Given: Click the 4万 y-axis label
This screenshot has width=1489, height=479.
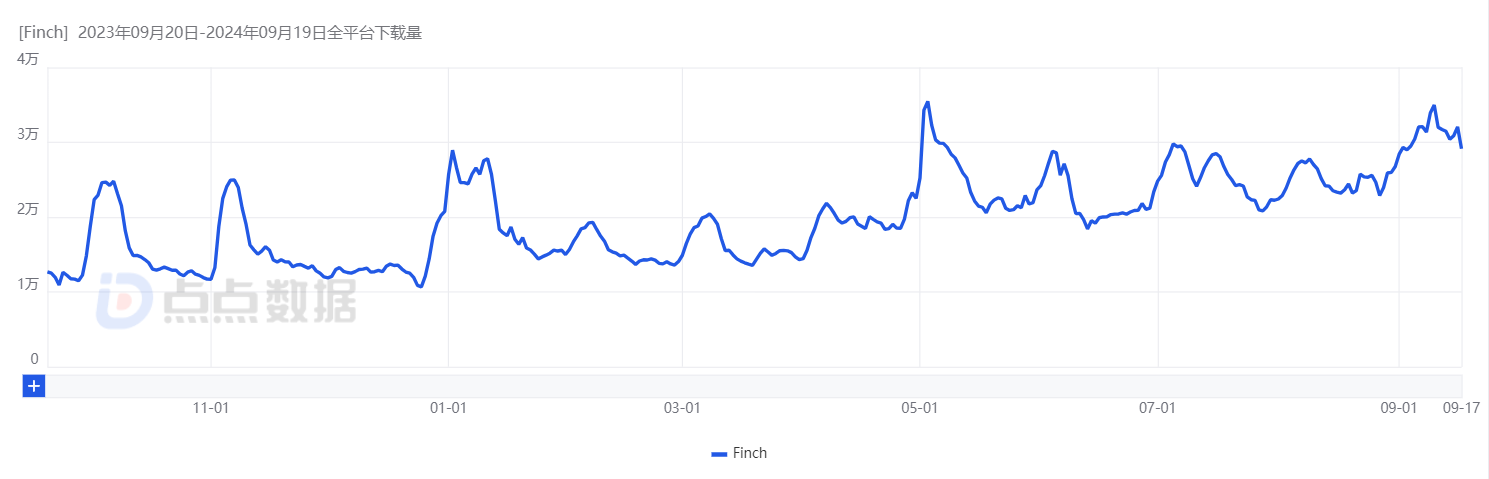Looking at the screenshot, I should [x=28, y=59].
